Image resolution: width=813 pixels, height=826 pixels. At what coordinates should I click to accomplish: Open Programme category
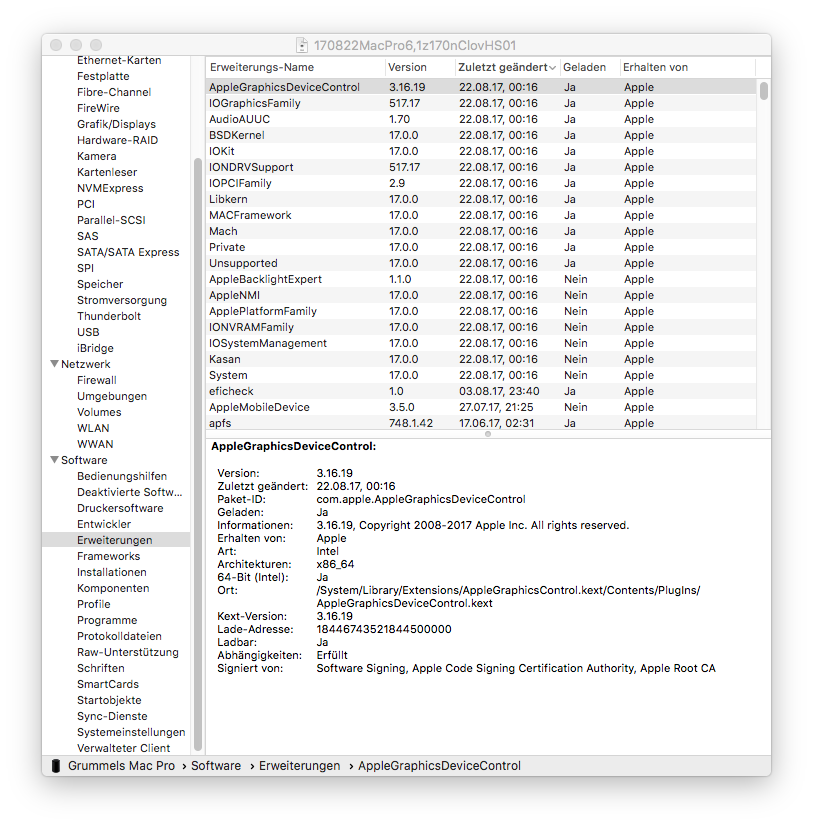click(107, 620)
